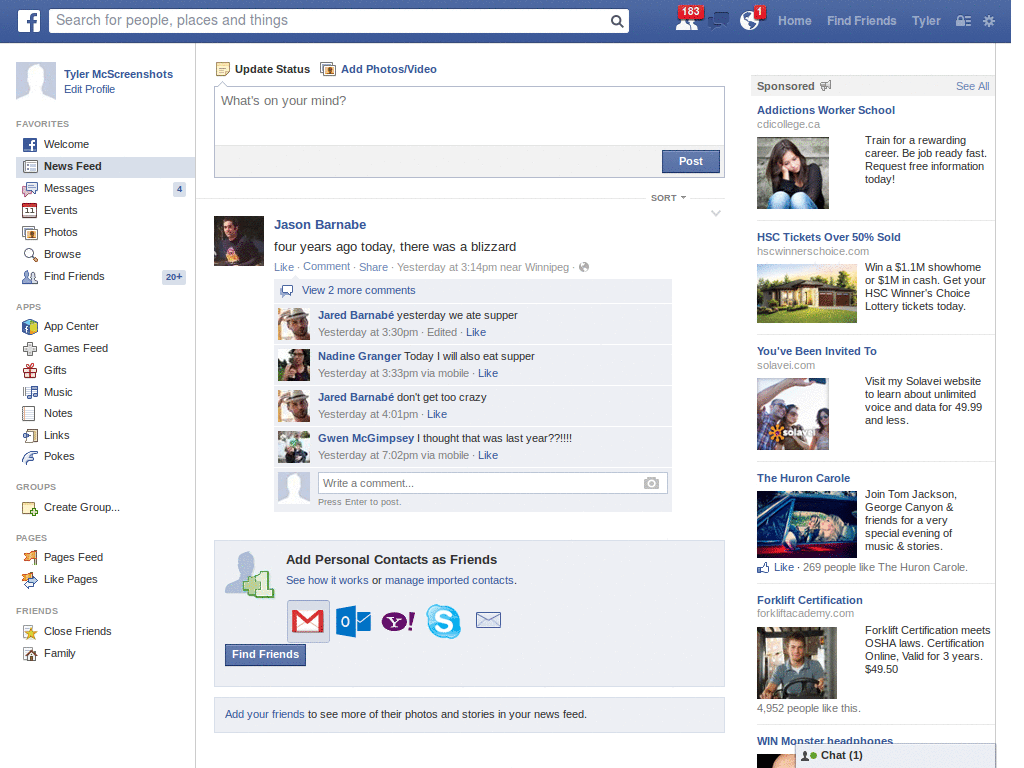Click the search magnifying glass icon

(x=617, y=21)
